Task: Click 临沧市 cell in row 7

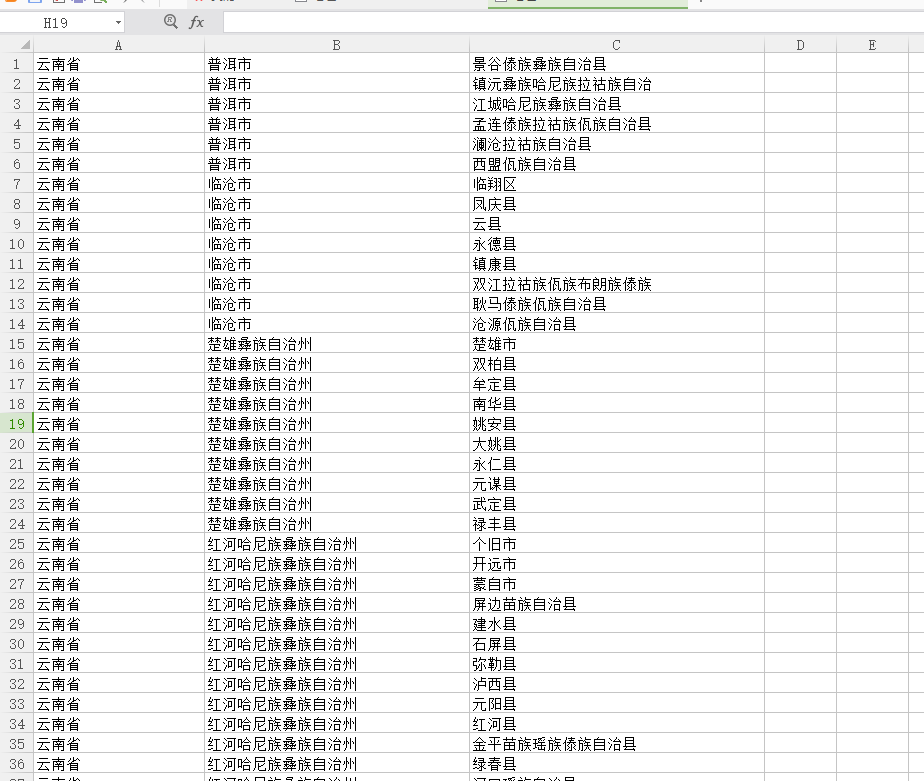Action: pos(336,184)
